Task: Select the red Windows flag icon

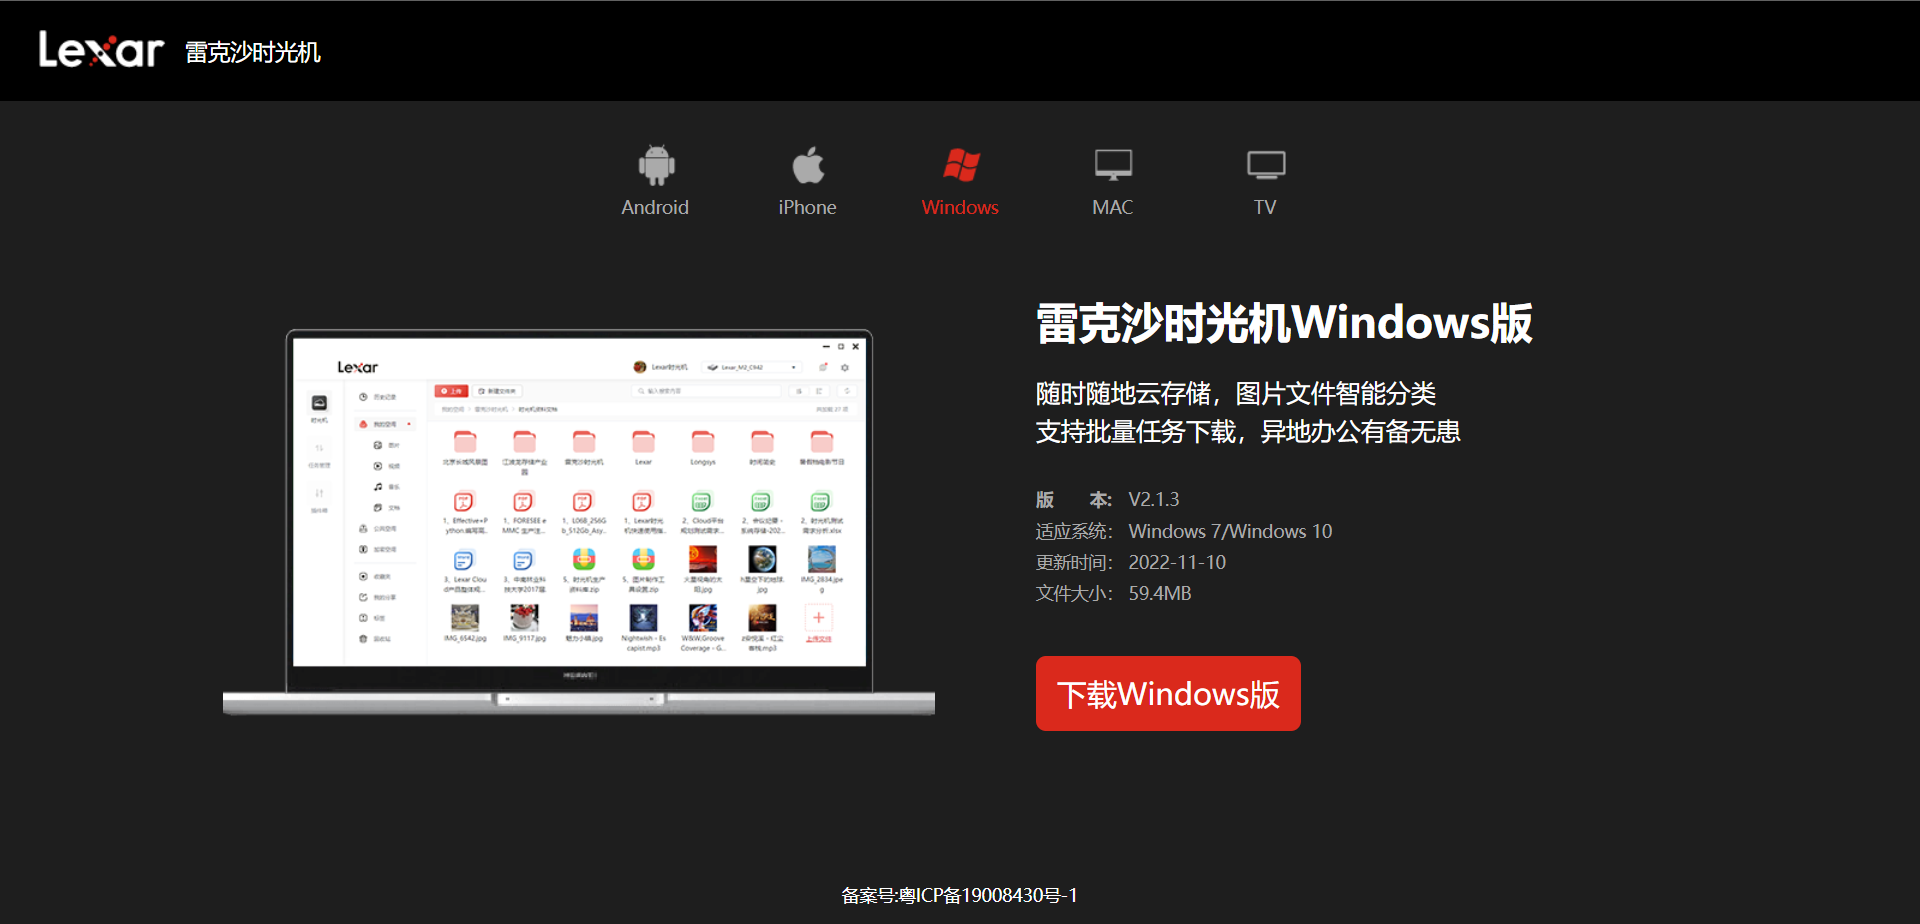Action: [x=961, y=165]
